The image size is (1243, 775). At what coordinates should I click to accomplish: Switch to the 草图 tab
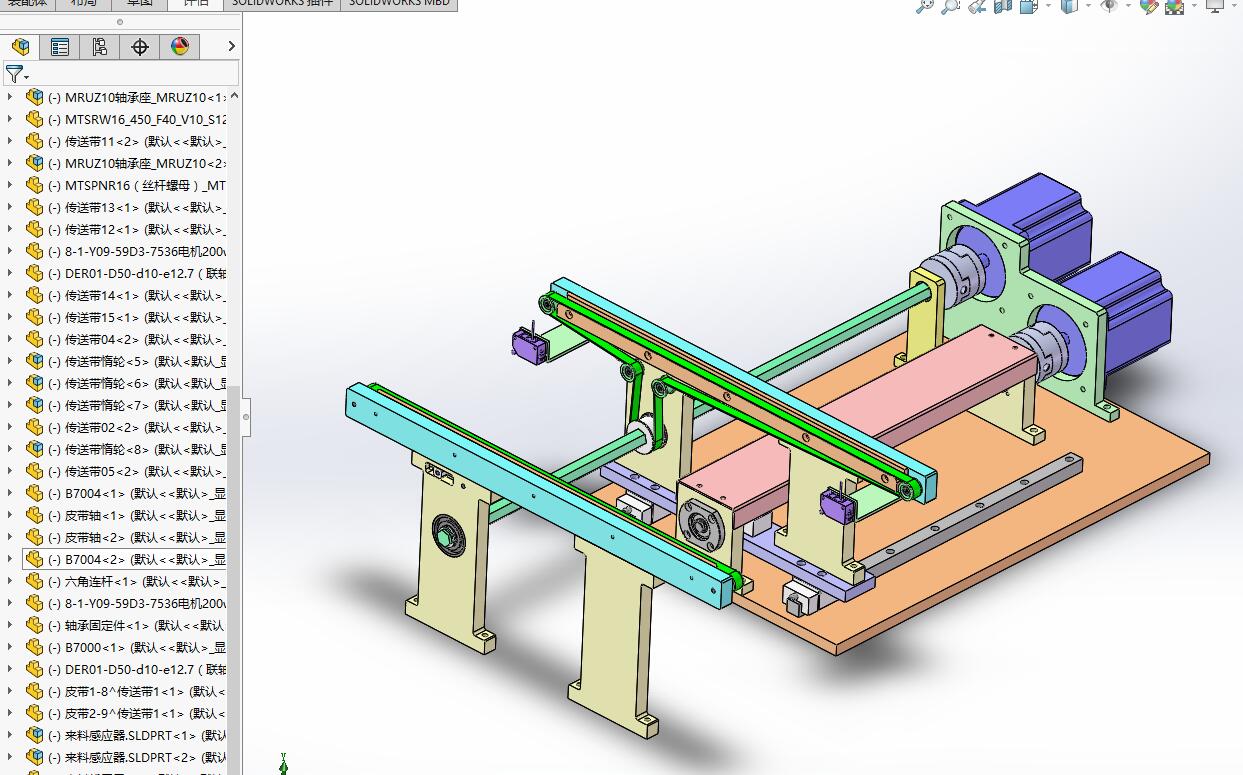click(x=140, y=4)
